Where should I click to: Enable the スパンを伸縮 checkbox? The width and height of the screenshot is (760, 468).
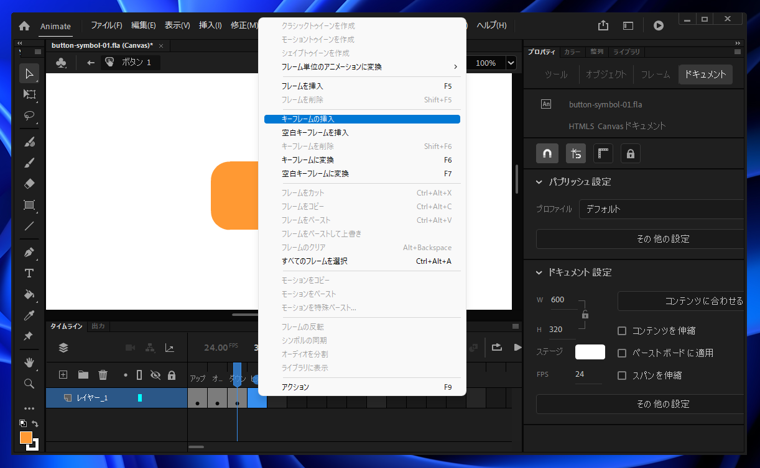[x=622, y=375]
